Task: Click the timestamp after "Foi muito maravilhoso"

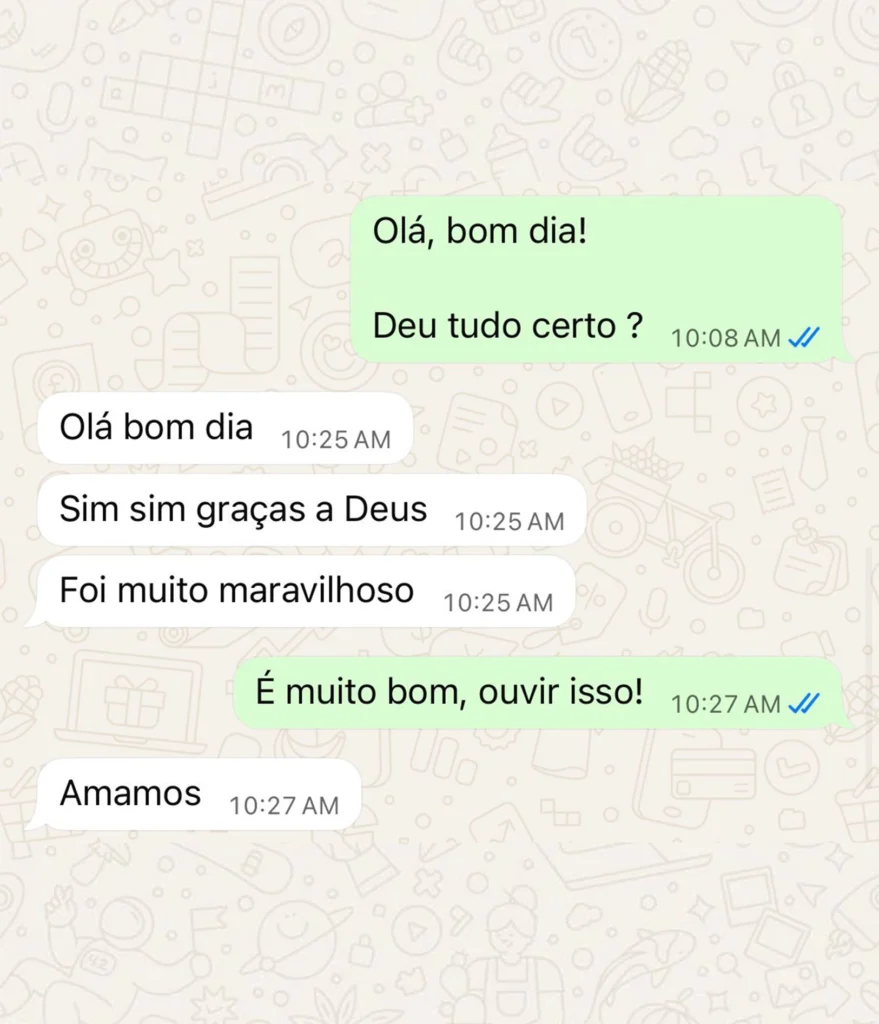Action: coord(498,602)
